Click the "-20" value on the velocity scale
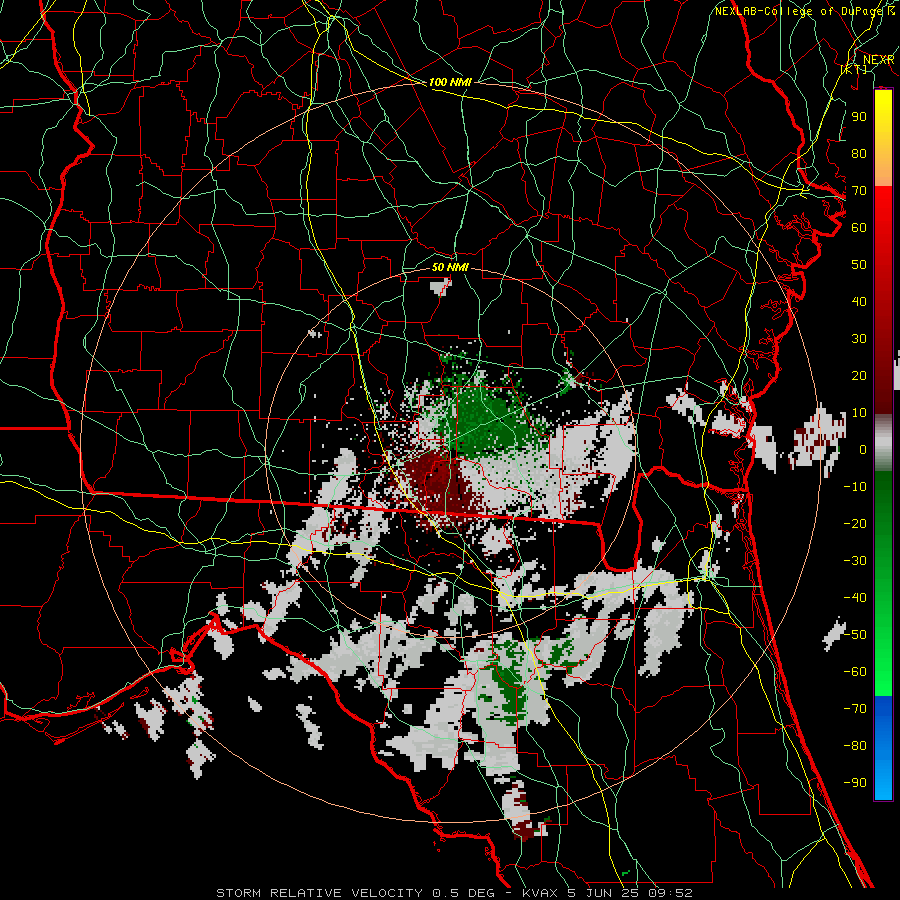 click(855, 523)
